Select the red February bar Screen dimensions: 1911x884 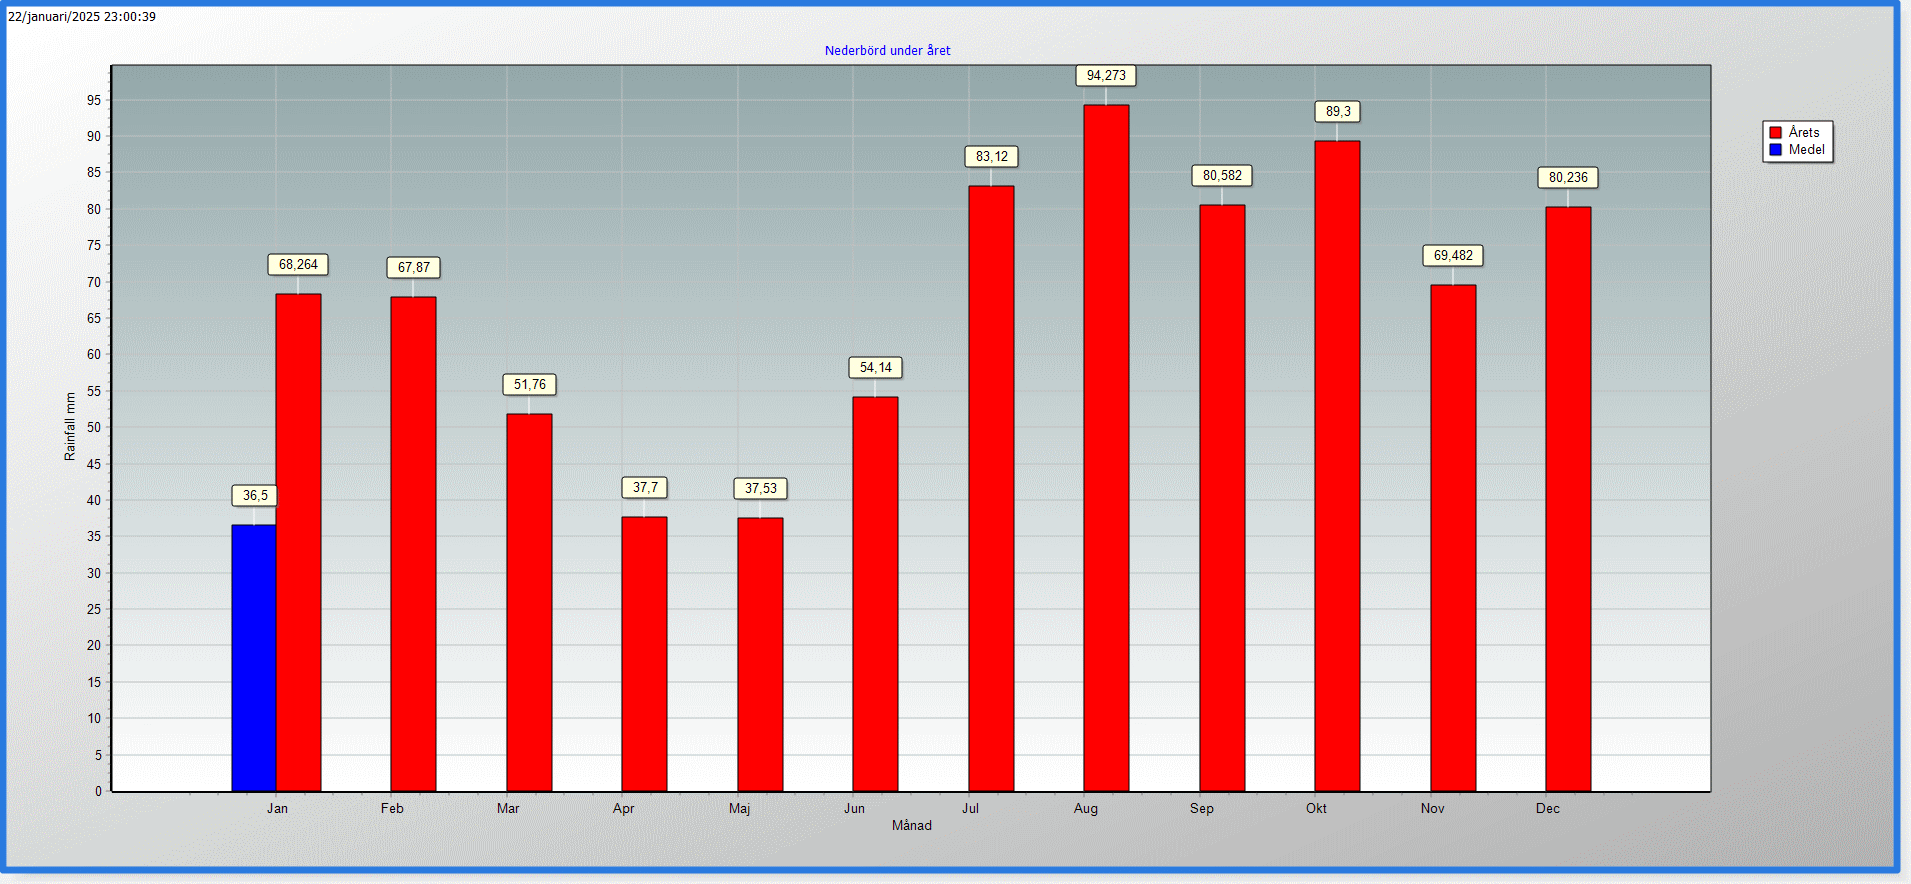(x=413, y=544)
